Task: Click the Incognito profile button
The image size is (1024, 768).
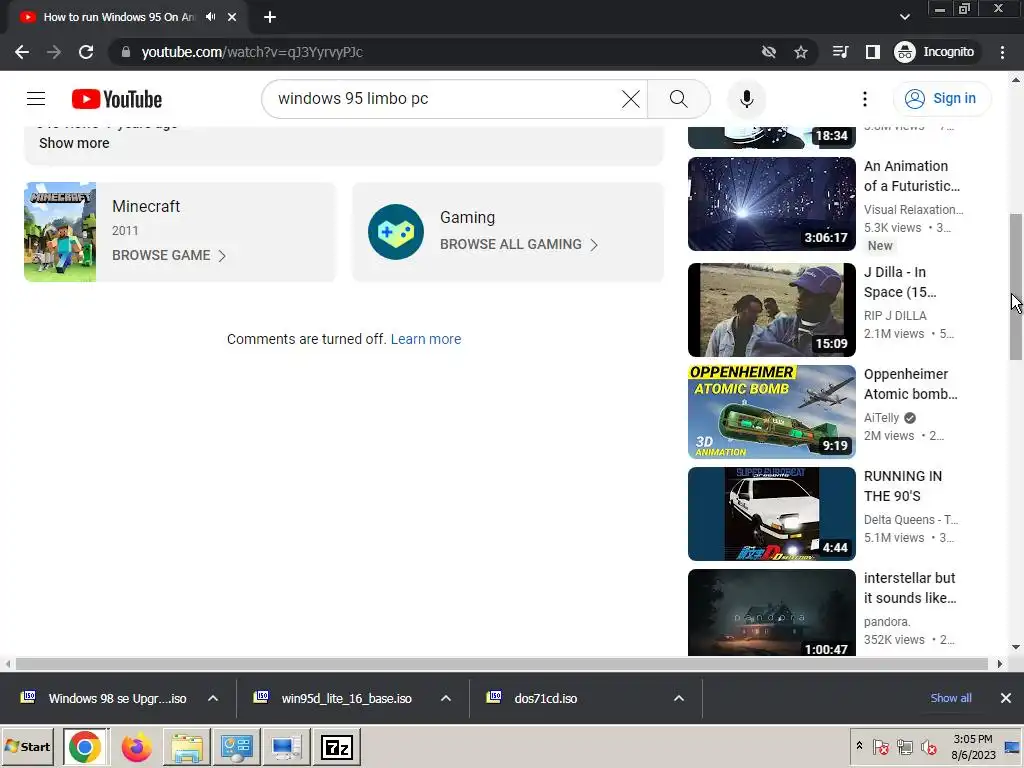Action: click(935, 52)
